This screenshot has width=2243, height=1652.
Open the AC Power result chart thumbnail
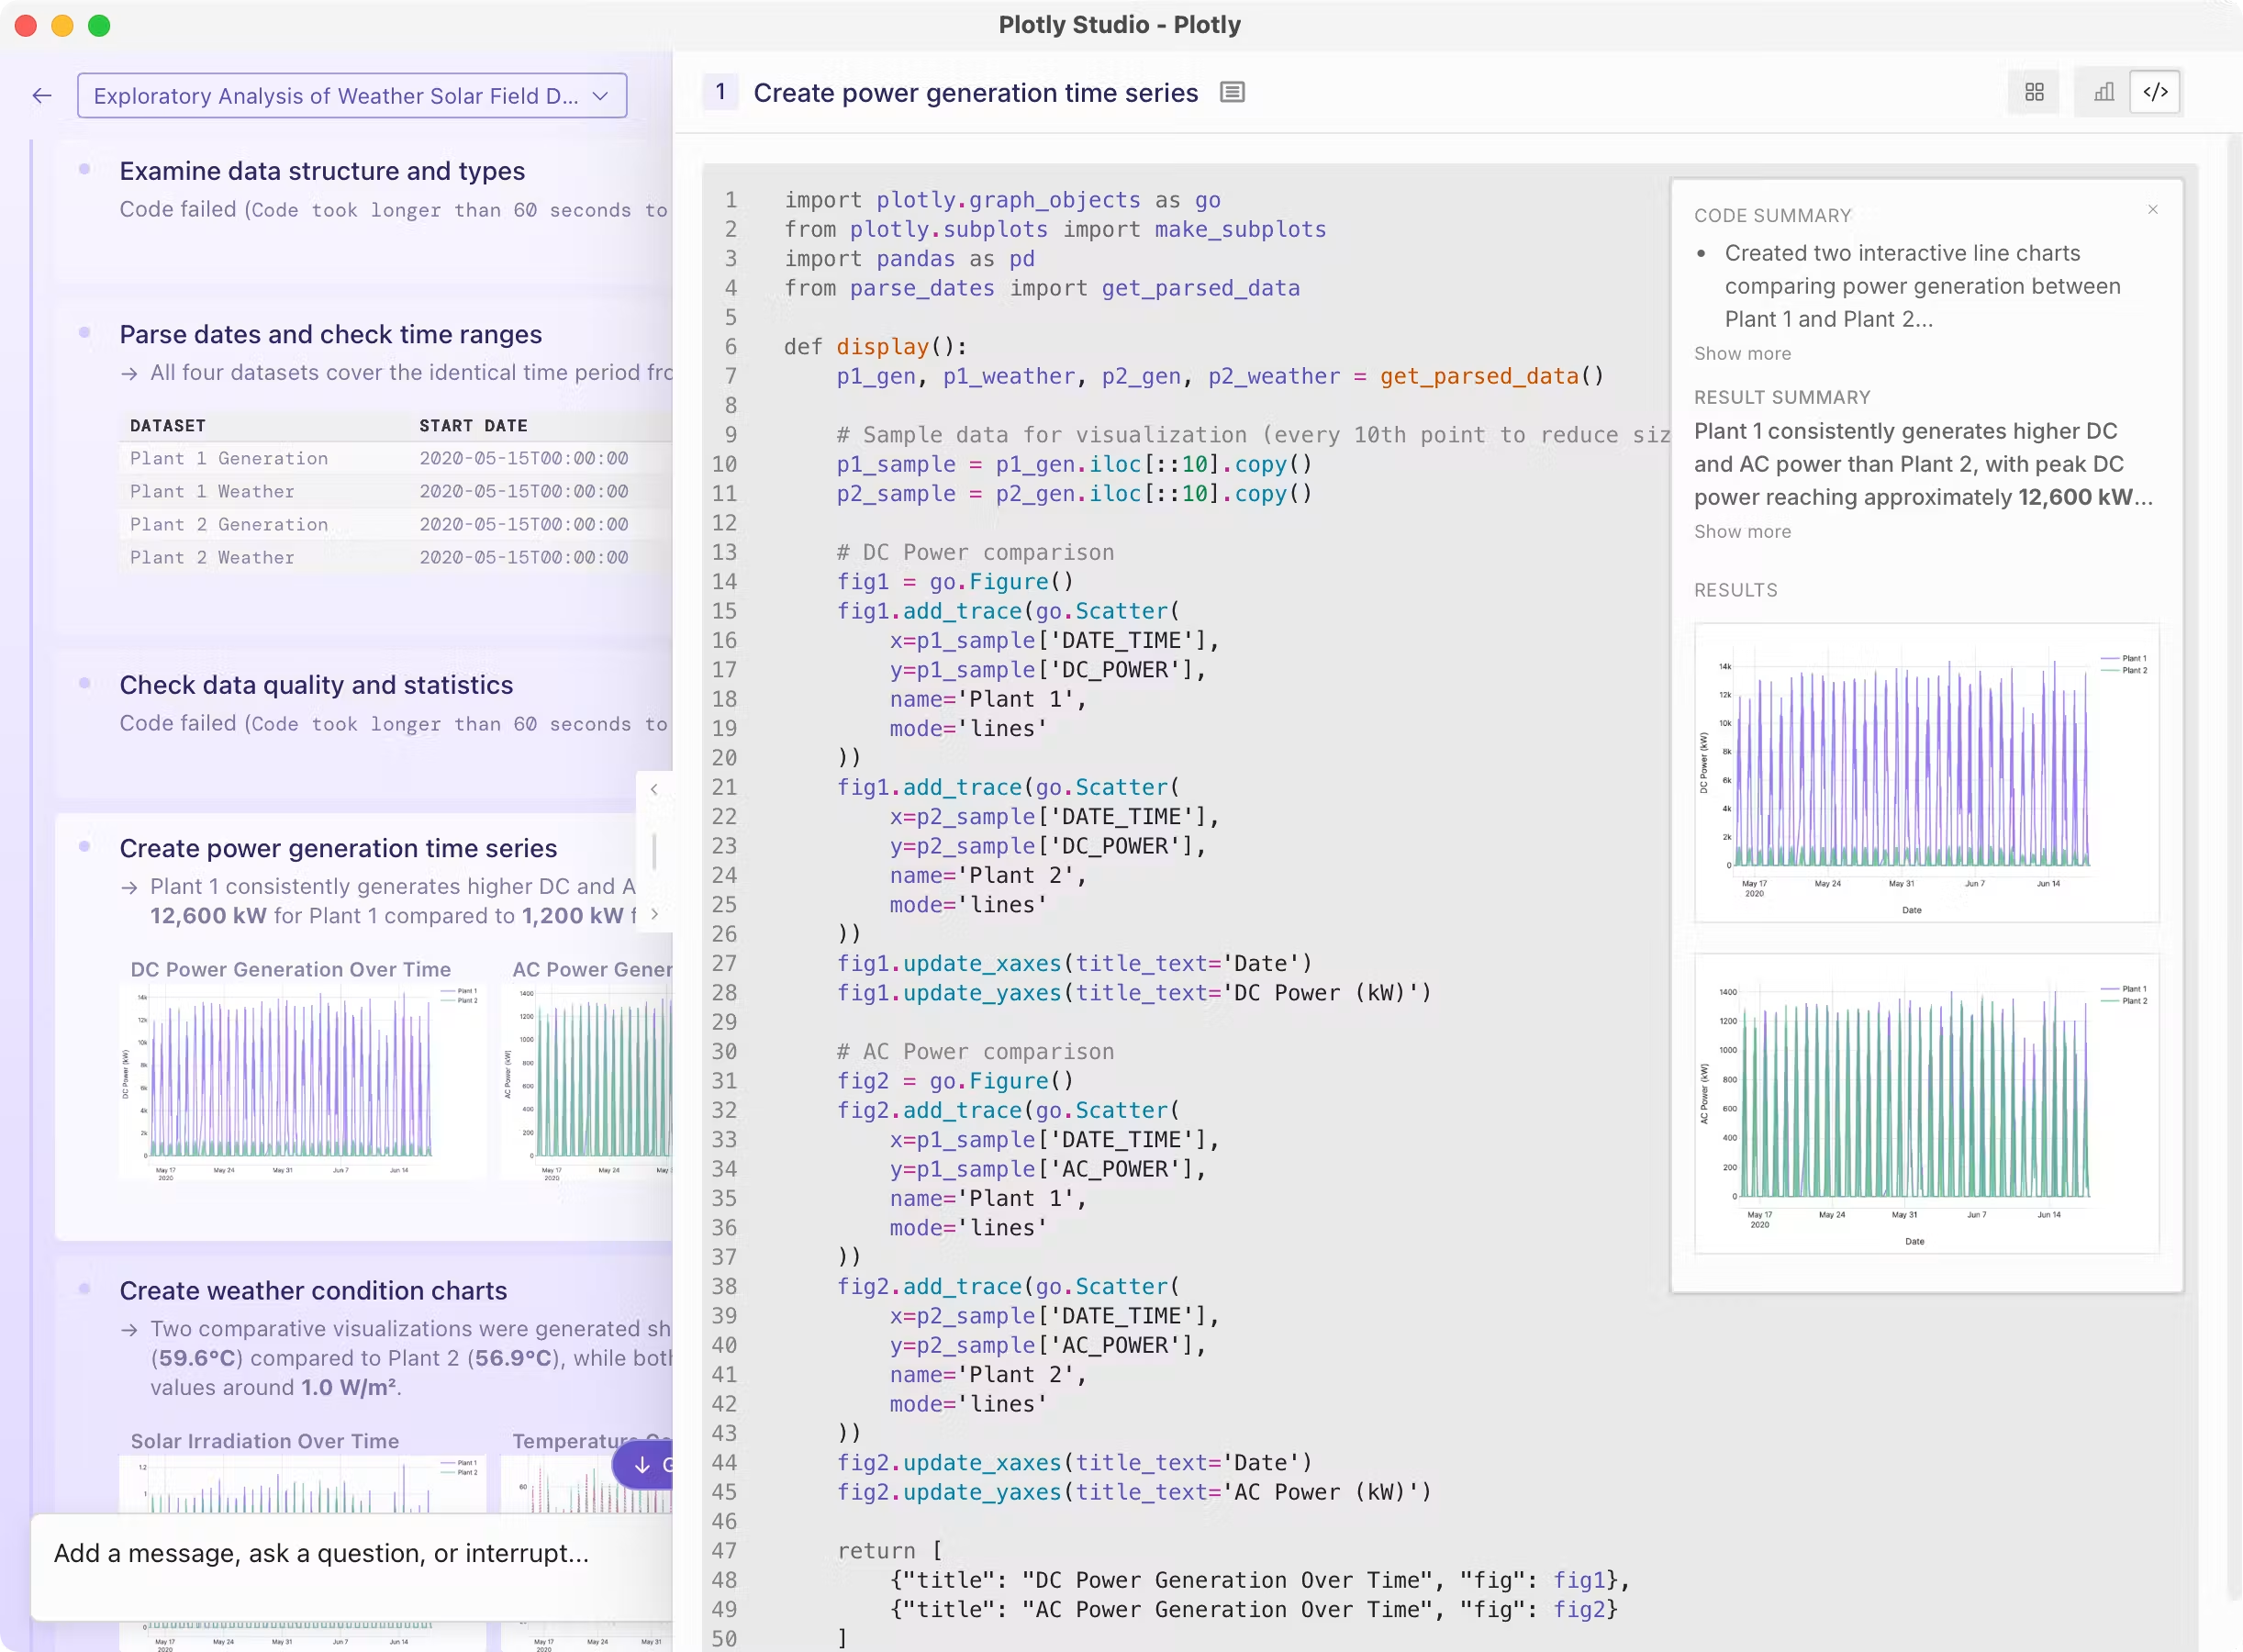(1926, 1103)
